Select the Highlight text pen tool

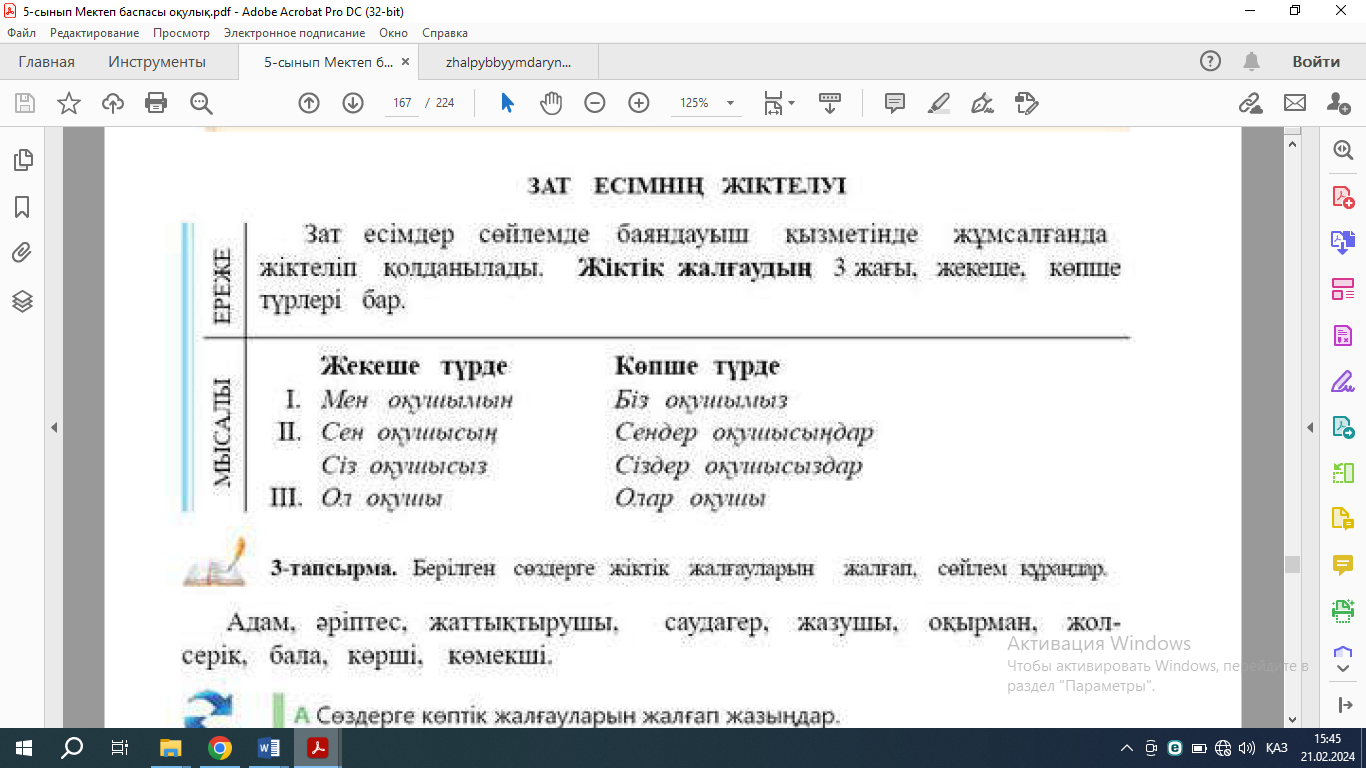coord(939,103)
